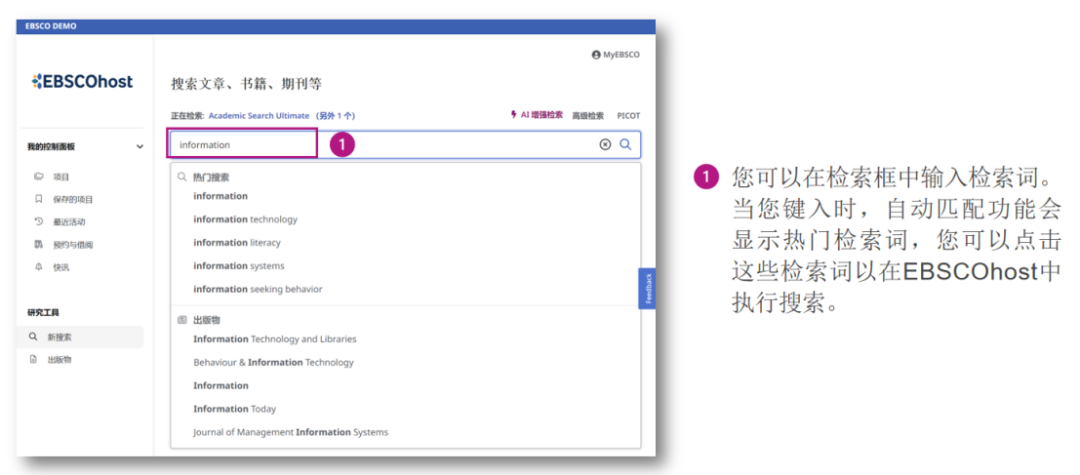Open the Feedback side tab
Viewport: 1080px width, 475px height.
pos(647,288)
